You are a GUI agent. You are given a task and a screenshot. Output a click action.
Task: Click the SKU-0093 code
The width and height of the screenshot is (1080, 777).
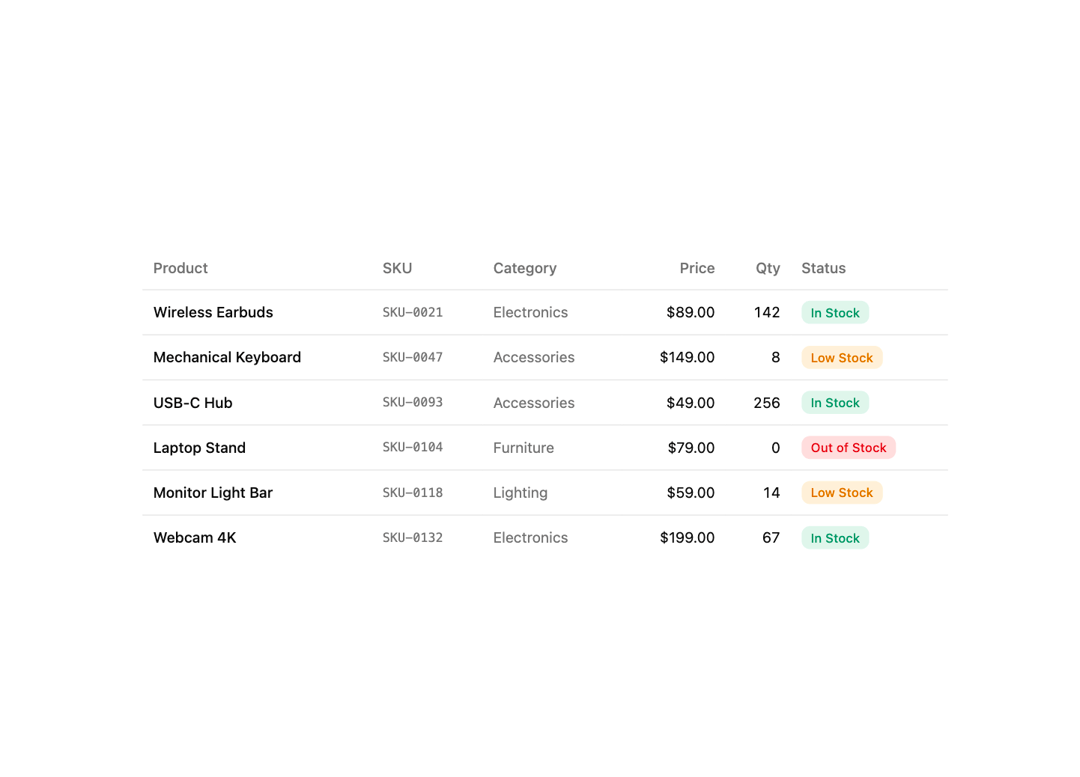coord(413,402)
